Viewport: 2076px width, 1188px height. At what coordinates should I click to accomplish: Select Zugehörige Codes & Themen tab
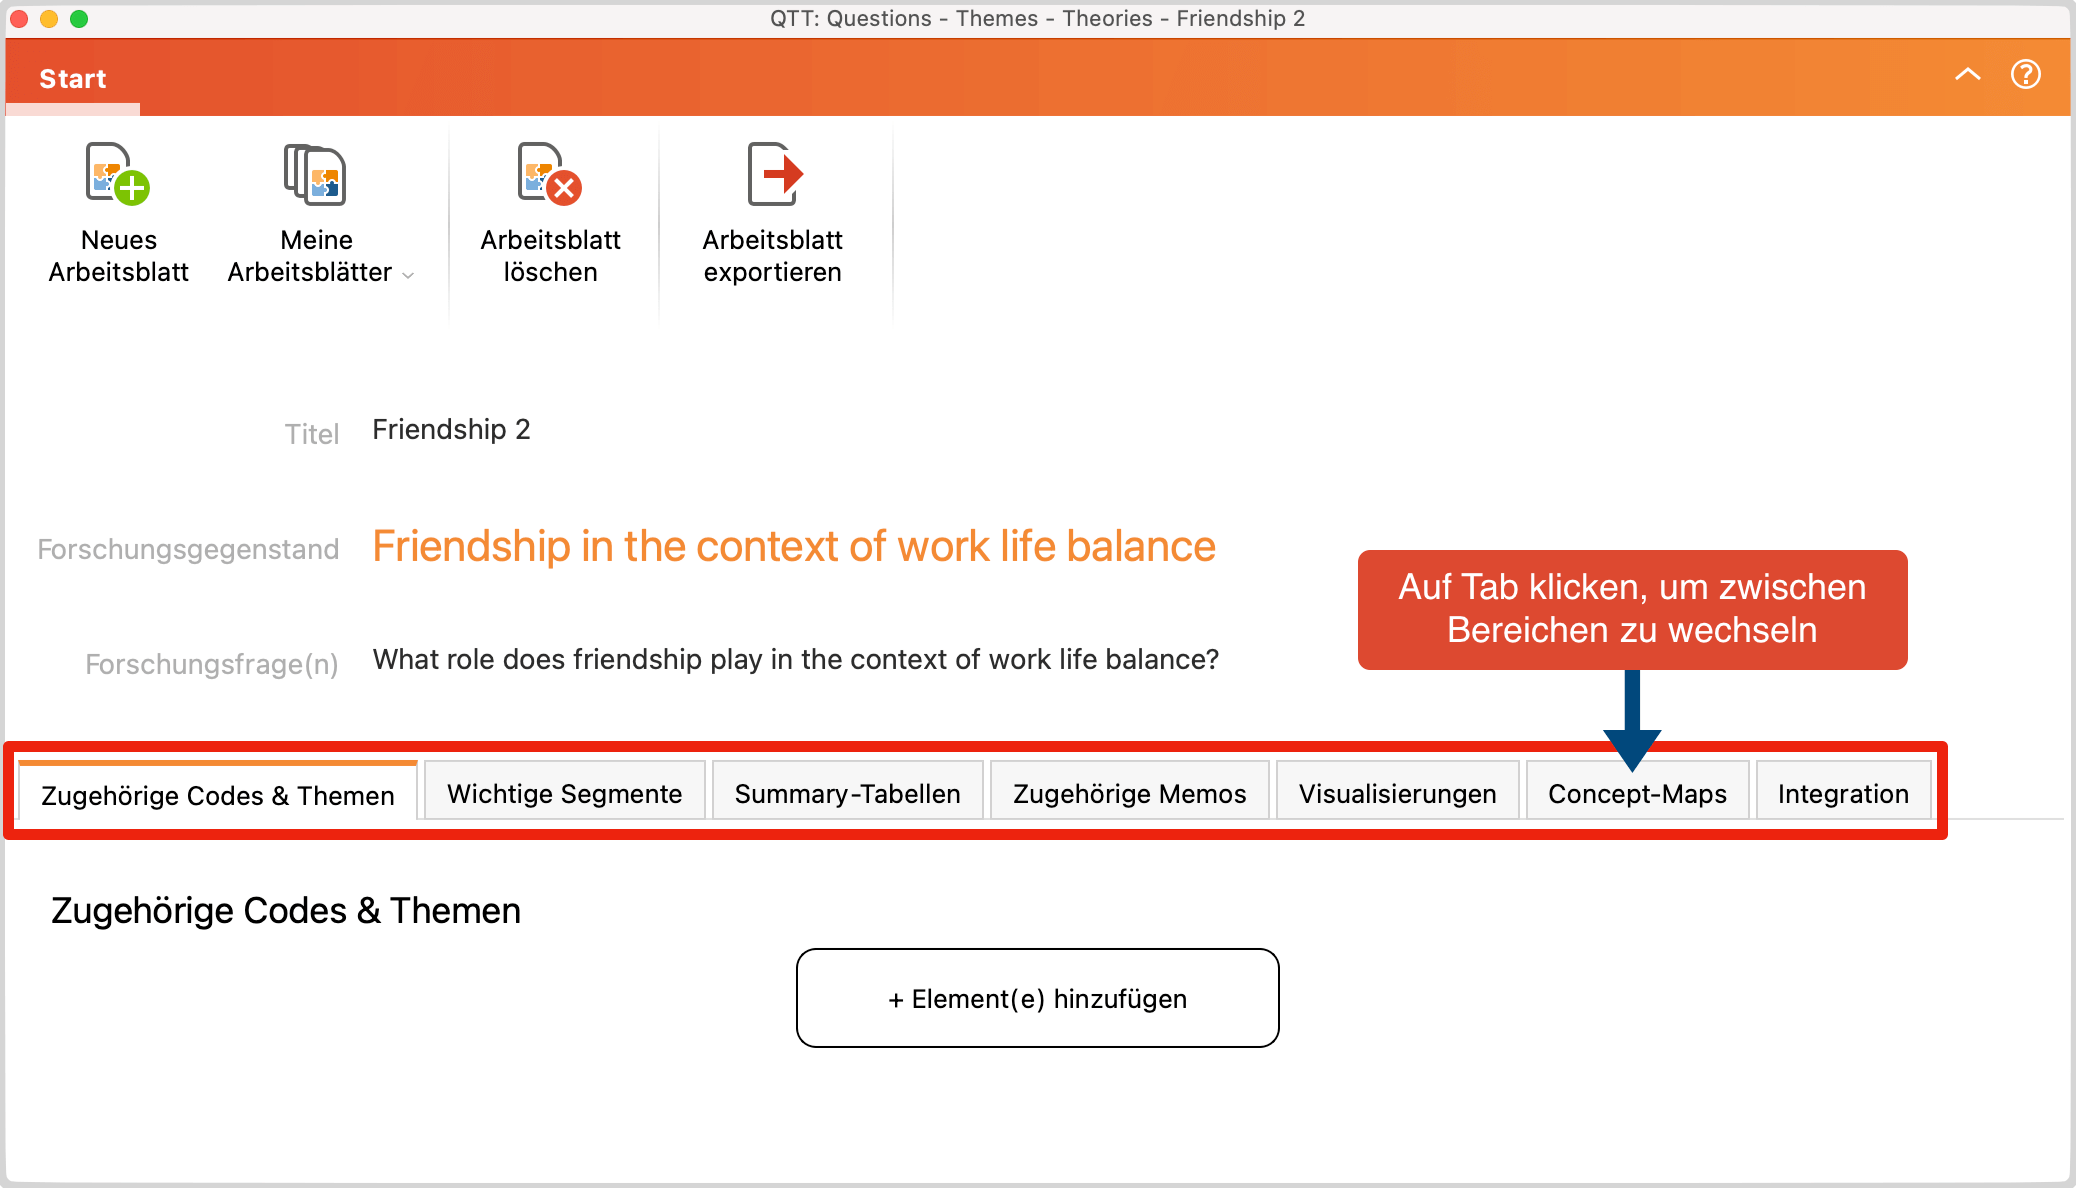218,796
